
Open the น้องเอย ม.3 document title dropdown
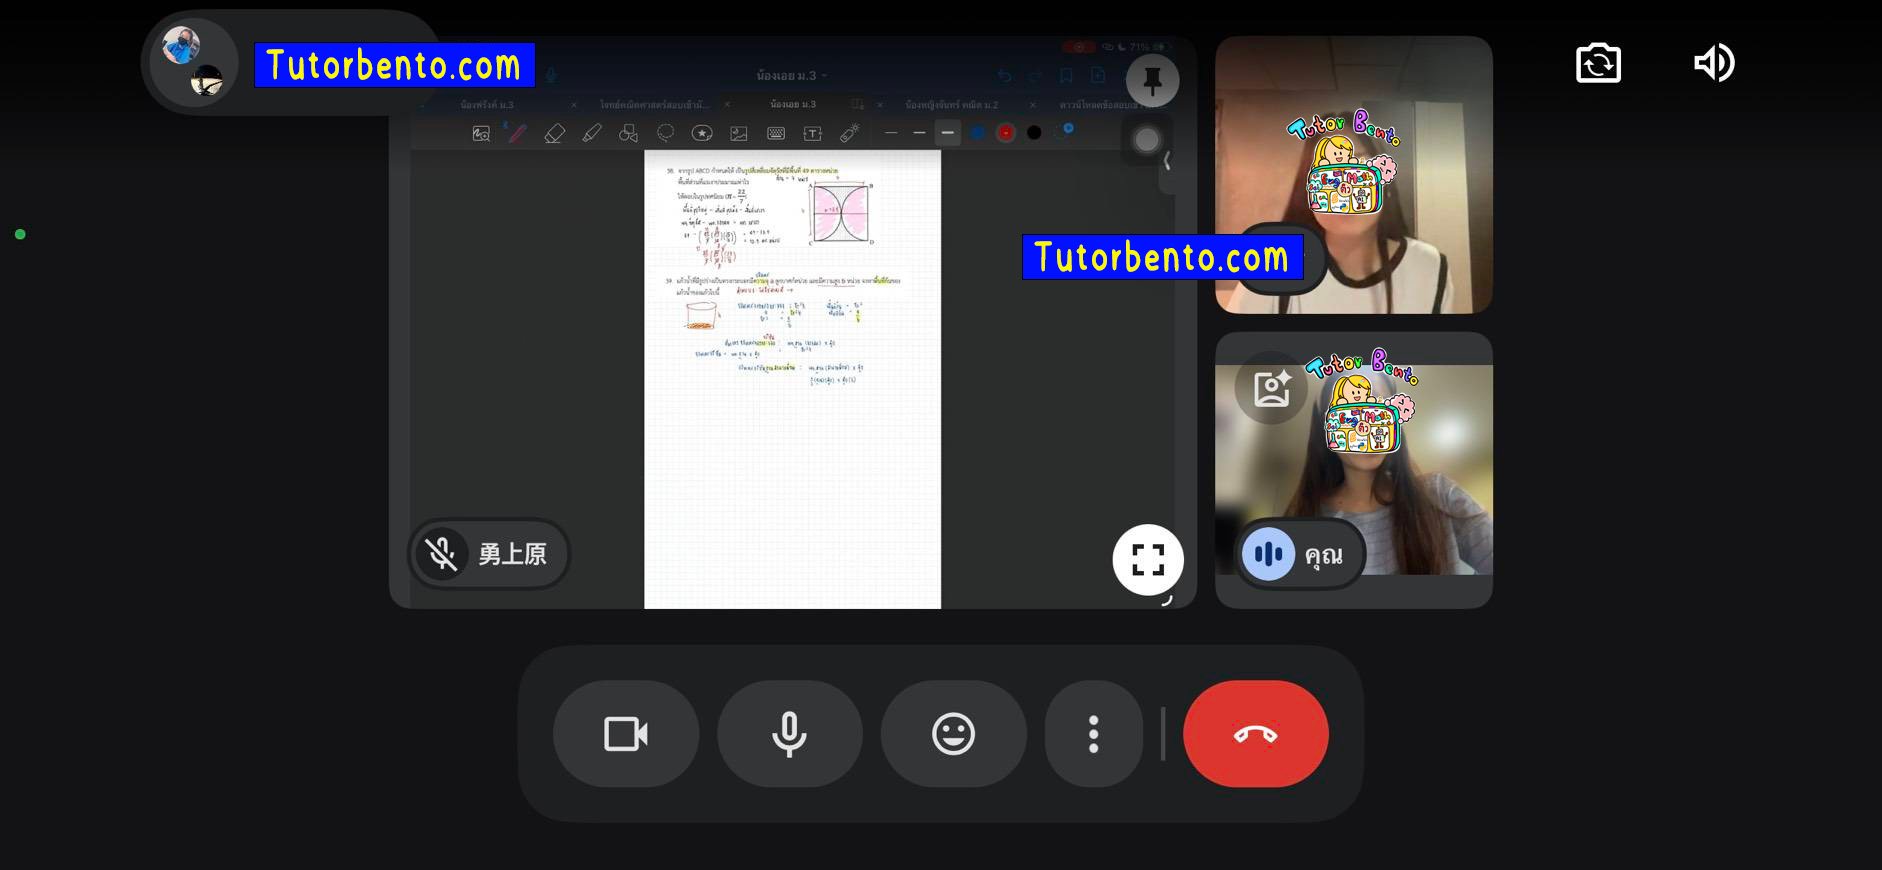click(x=792, y=75)
